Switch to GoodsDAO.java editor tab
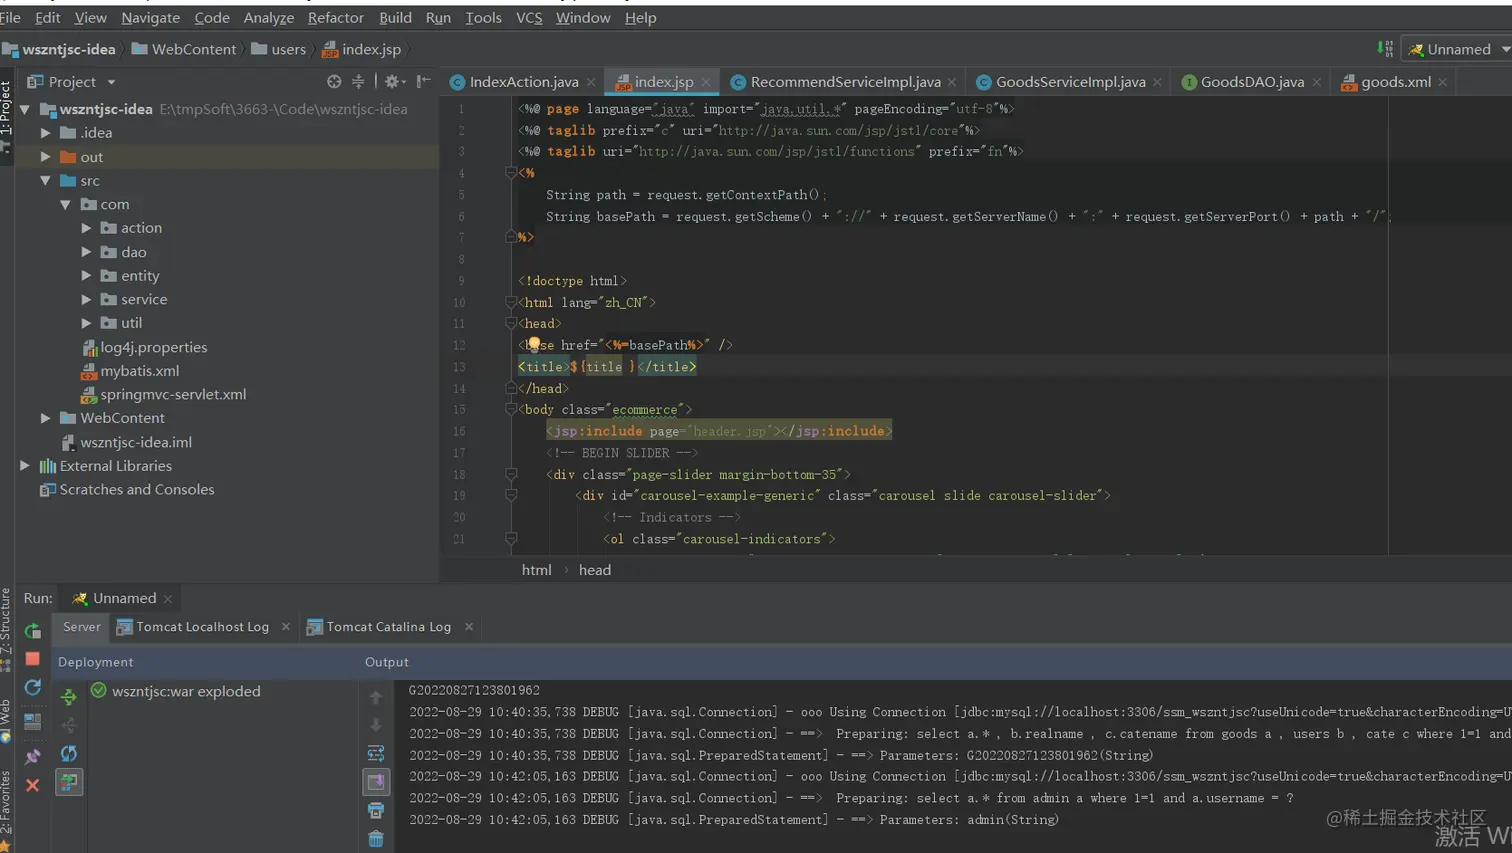The image size is (1512, 853). pos(1251,82)
